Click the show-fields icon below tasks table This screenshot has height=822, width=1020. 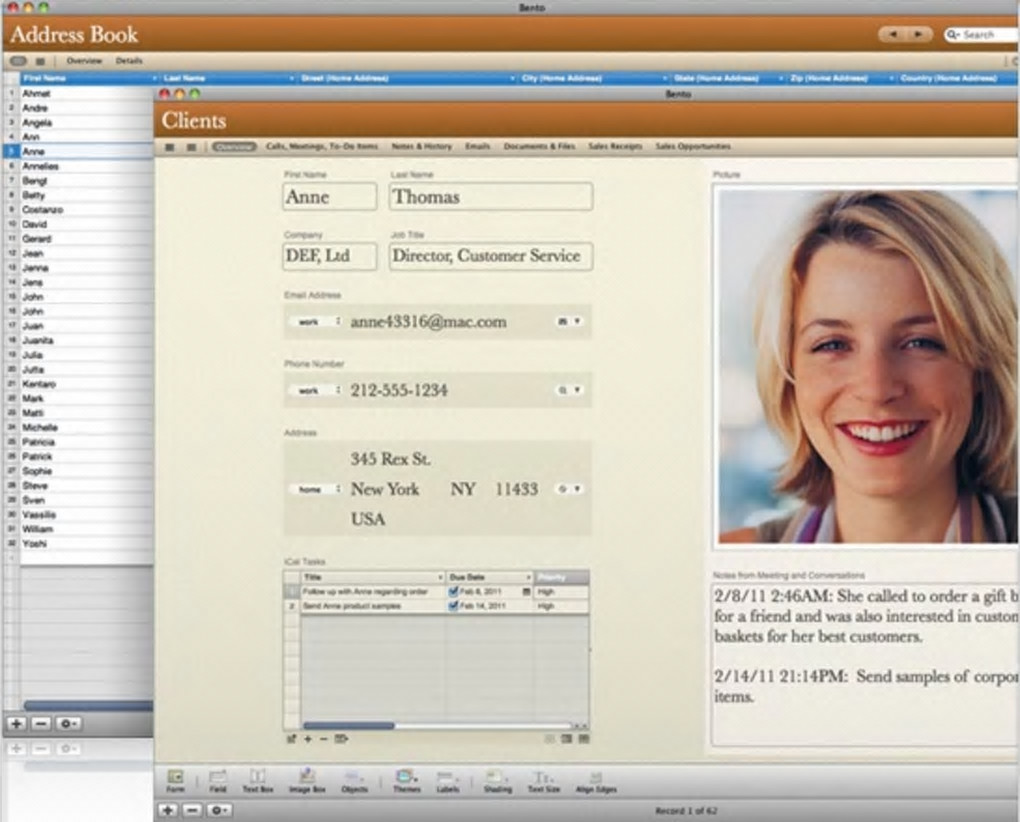[341, 739]
